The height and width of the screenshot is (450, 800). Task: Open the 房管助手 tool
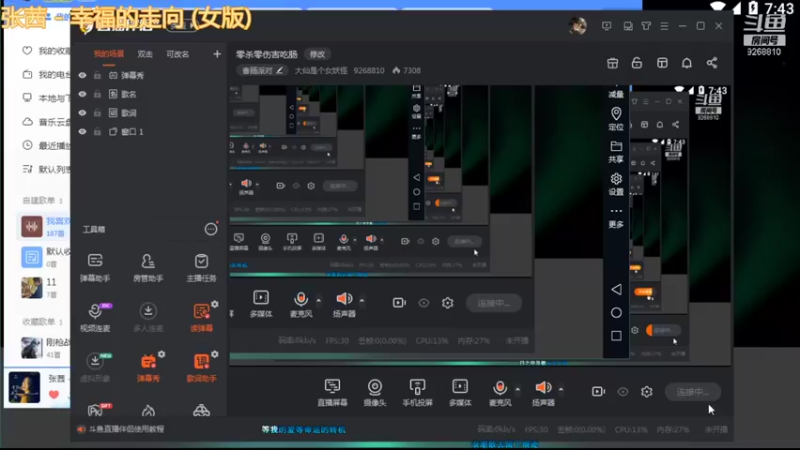point(148,267)
